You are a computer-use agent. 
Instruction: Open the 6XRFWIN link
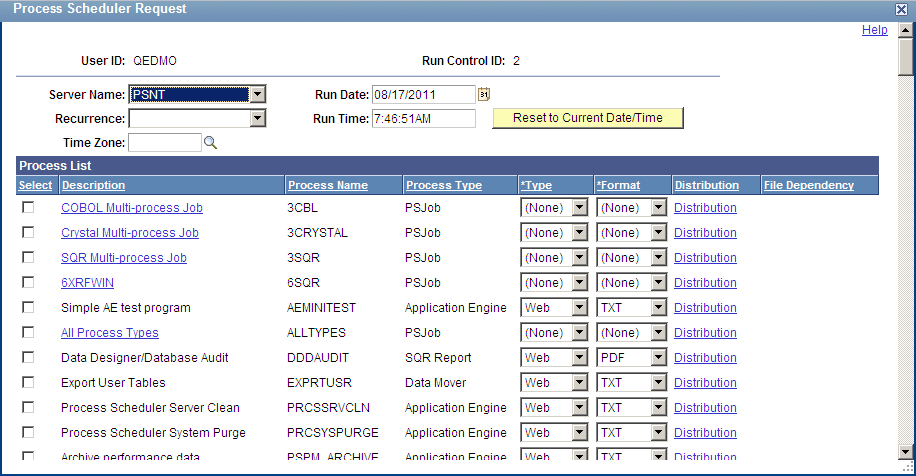point(87,283)
